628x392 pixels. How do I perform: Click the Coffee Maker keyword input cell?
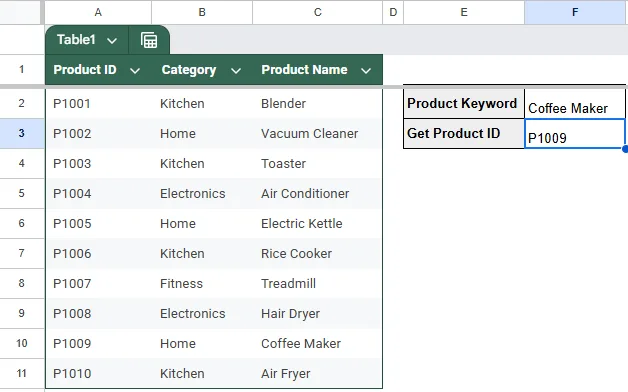point(575,103)
